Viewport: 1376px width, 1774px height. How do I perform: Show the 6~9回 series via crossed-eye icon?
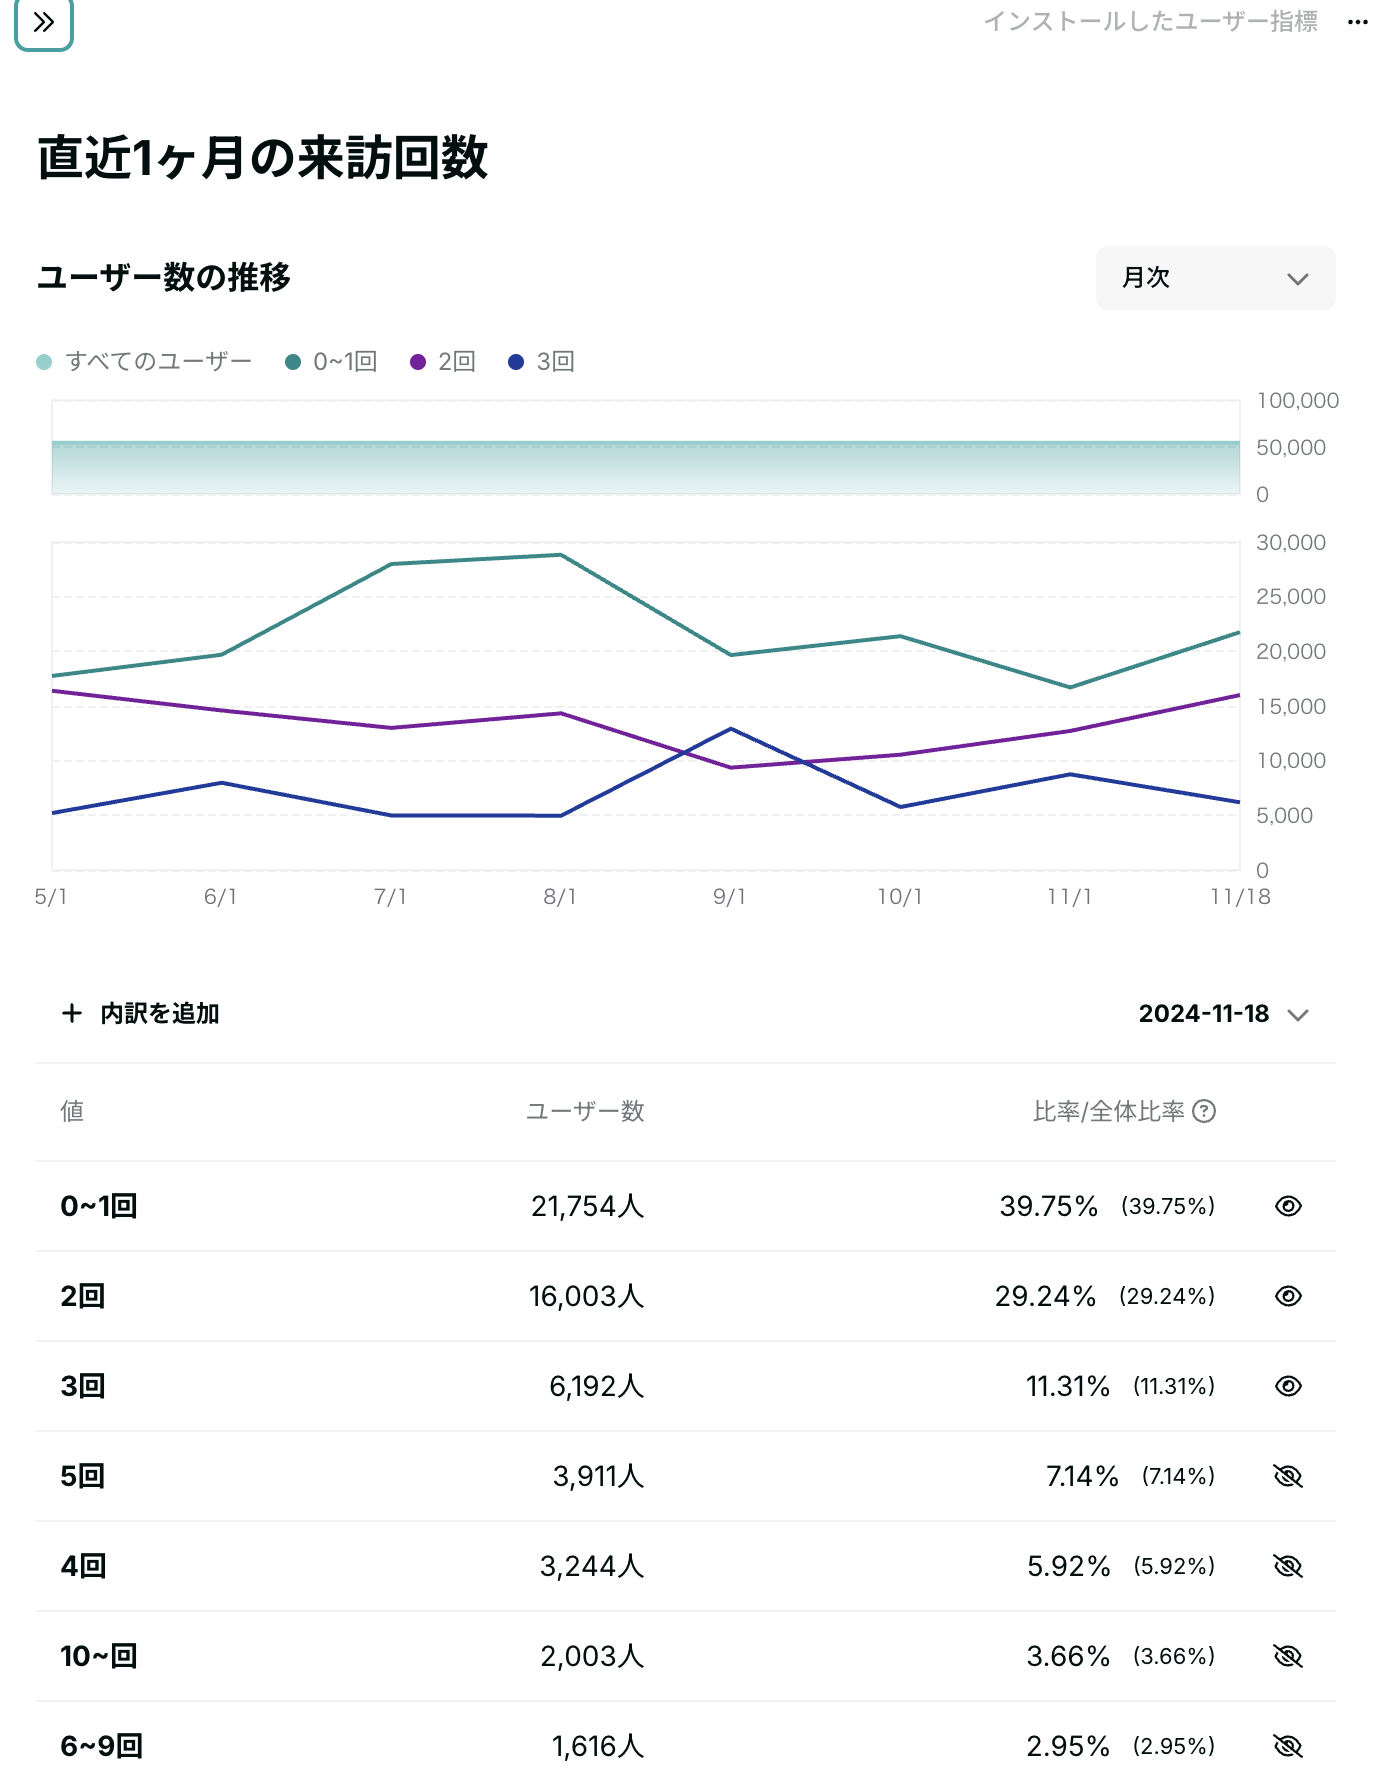[1288, 1746]
